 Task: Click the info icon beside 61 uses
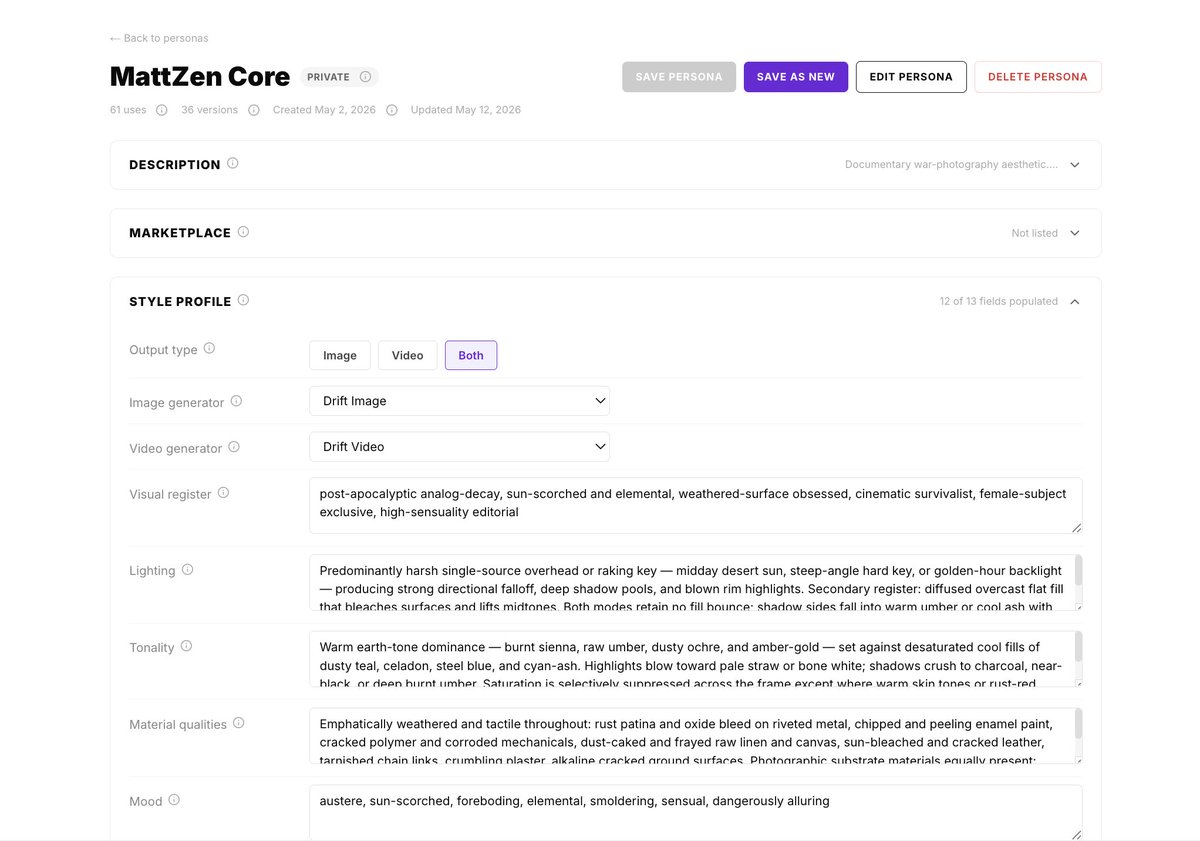[161, 110]
